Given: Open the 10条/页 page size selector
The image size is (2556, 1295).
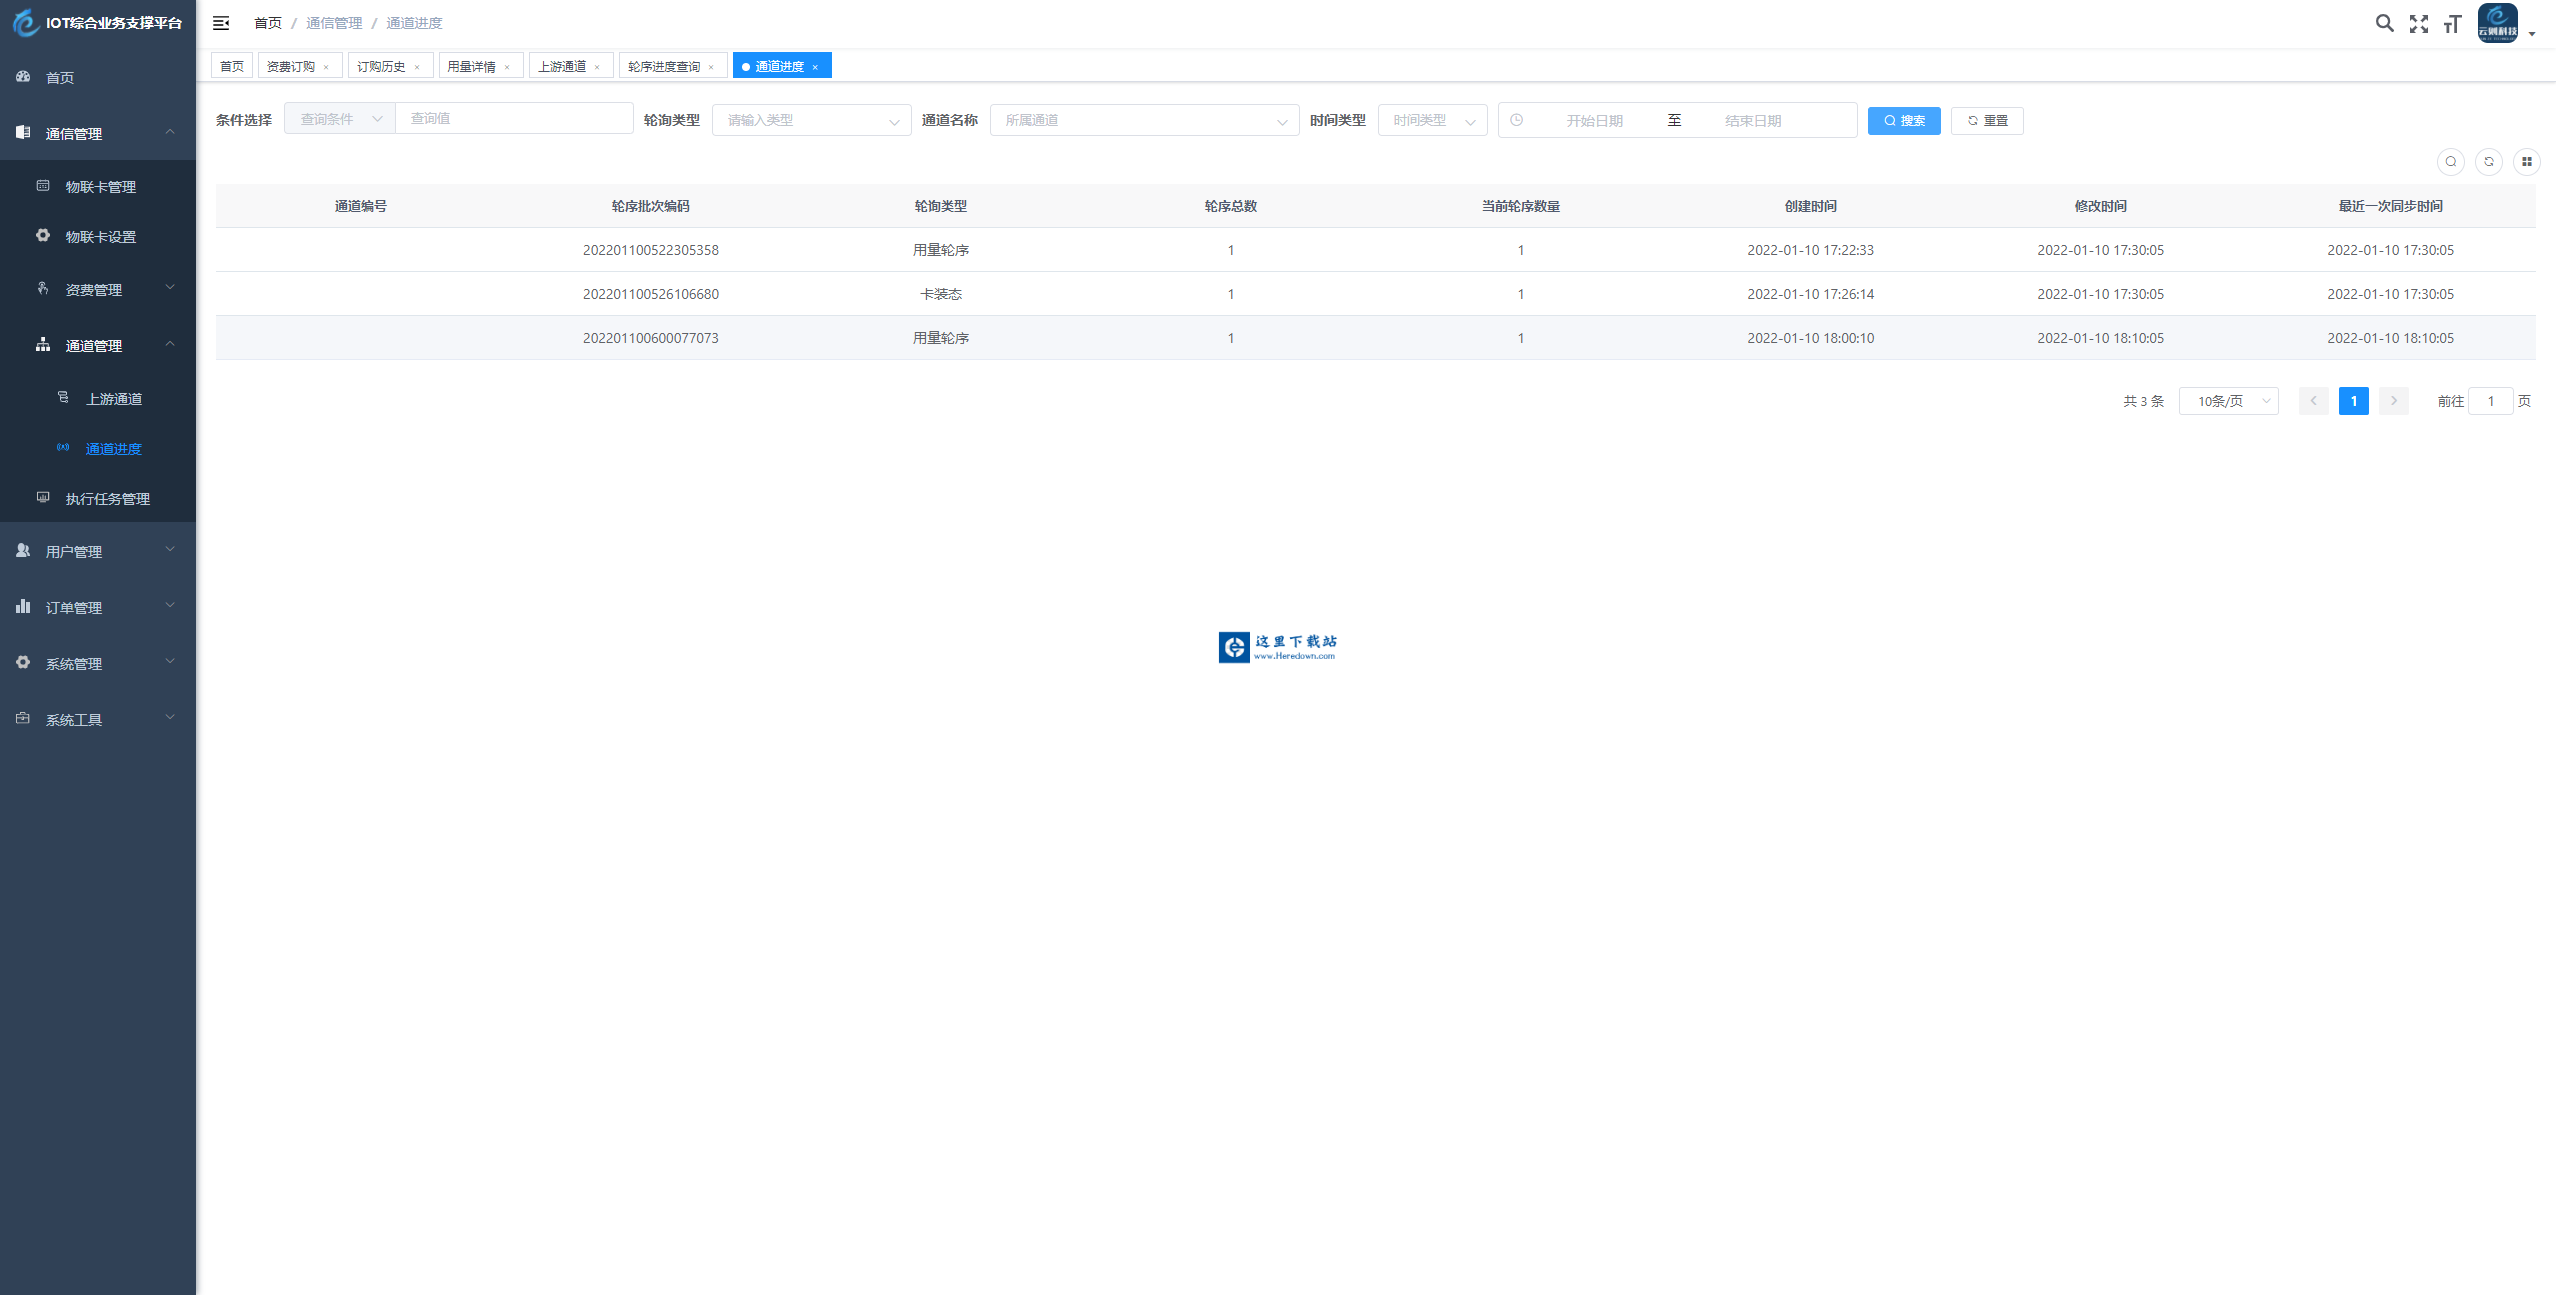Looking at the screenshot, I should pos(2228,401).
